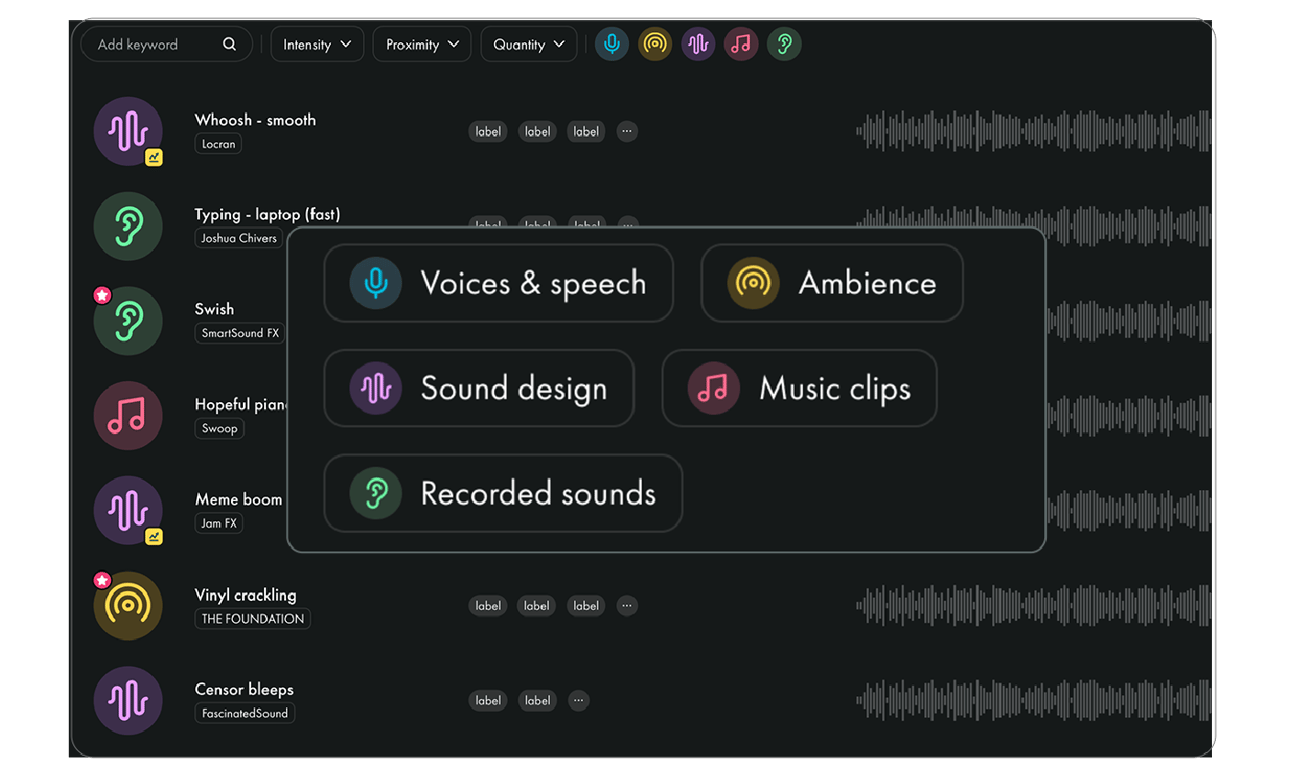Click the Vinyl crackling ambience icon

(x=128, y=606)
